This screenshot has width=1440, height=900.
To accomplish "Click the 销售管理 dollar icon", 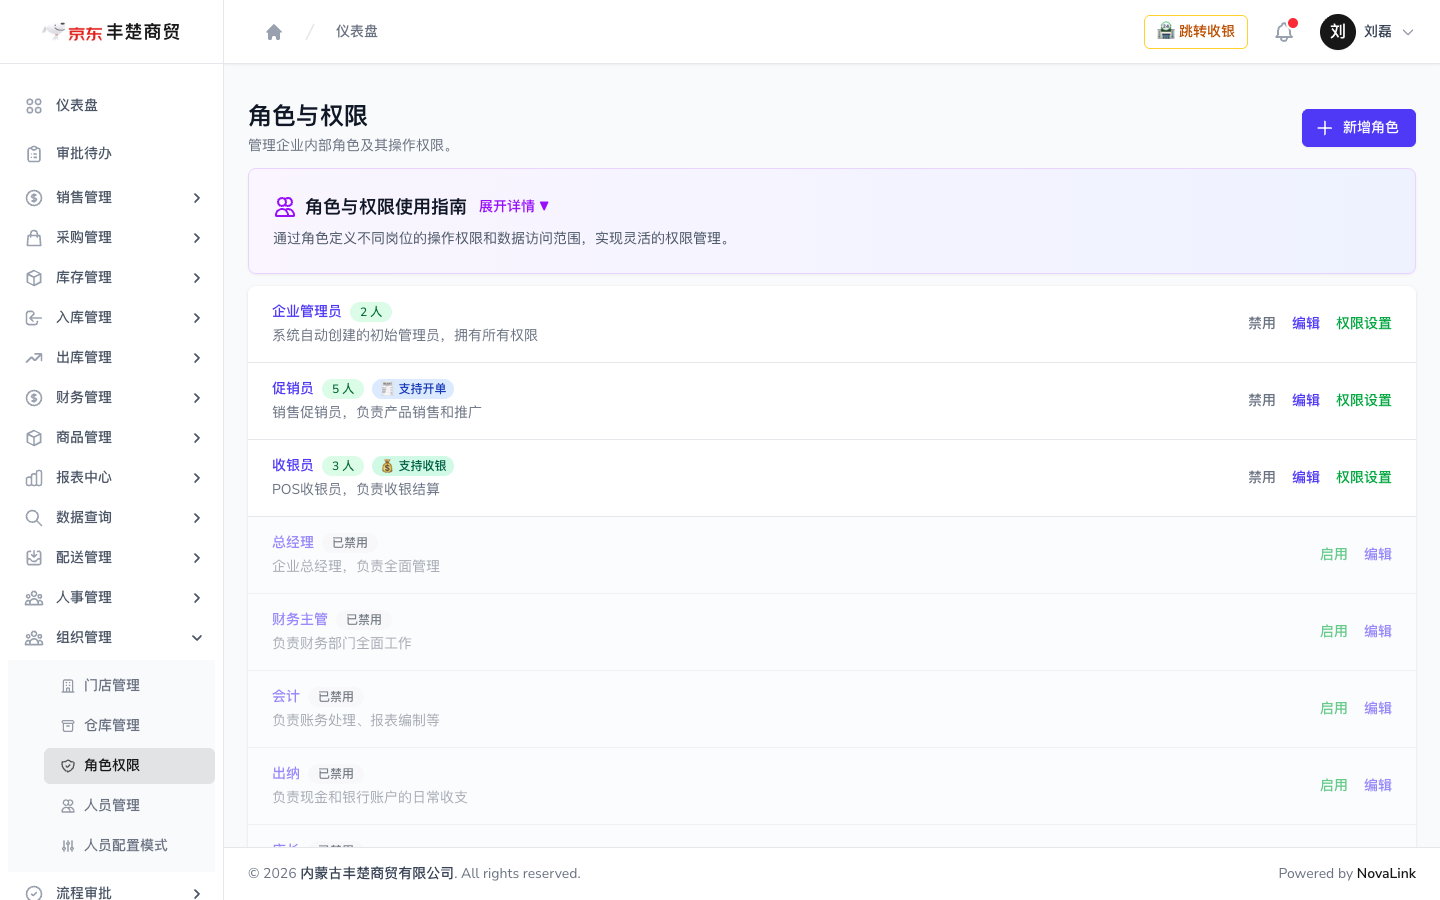I will 34,198.
